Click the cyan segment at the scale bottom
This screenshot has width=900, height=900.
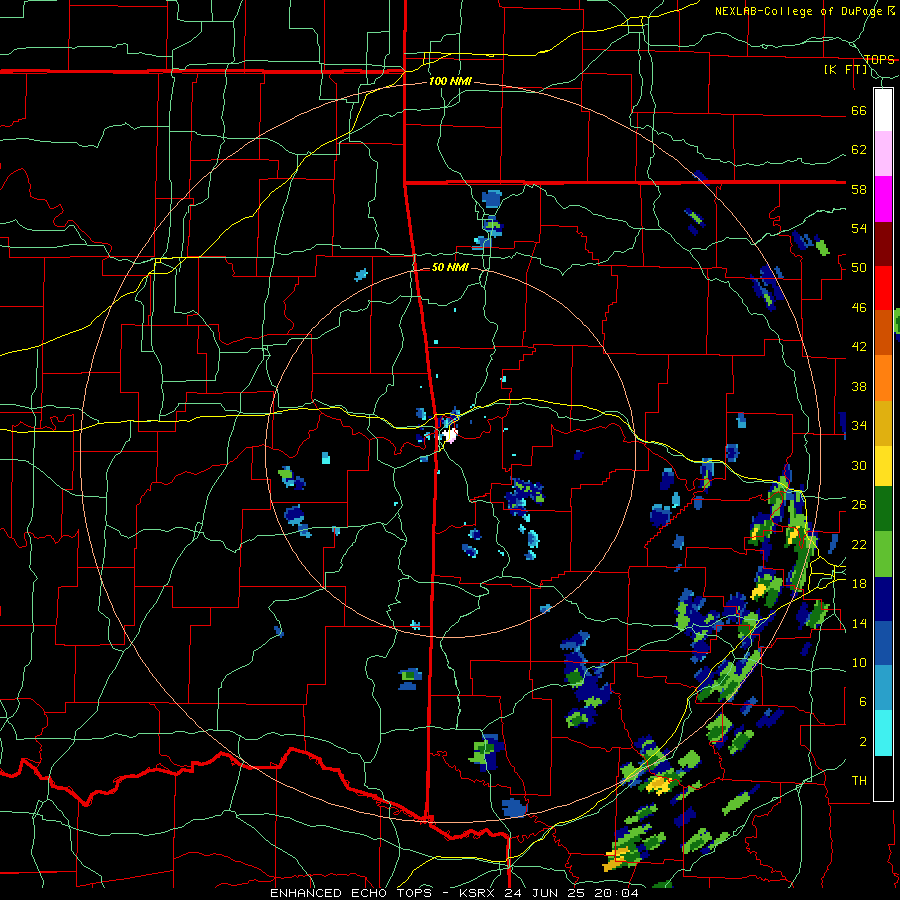(x=883, y=733)
